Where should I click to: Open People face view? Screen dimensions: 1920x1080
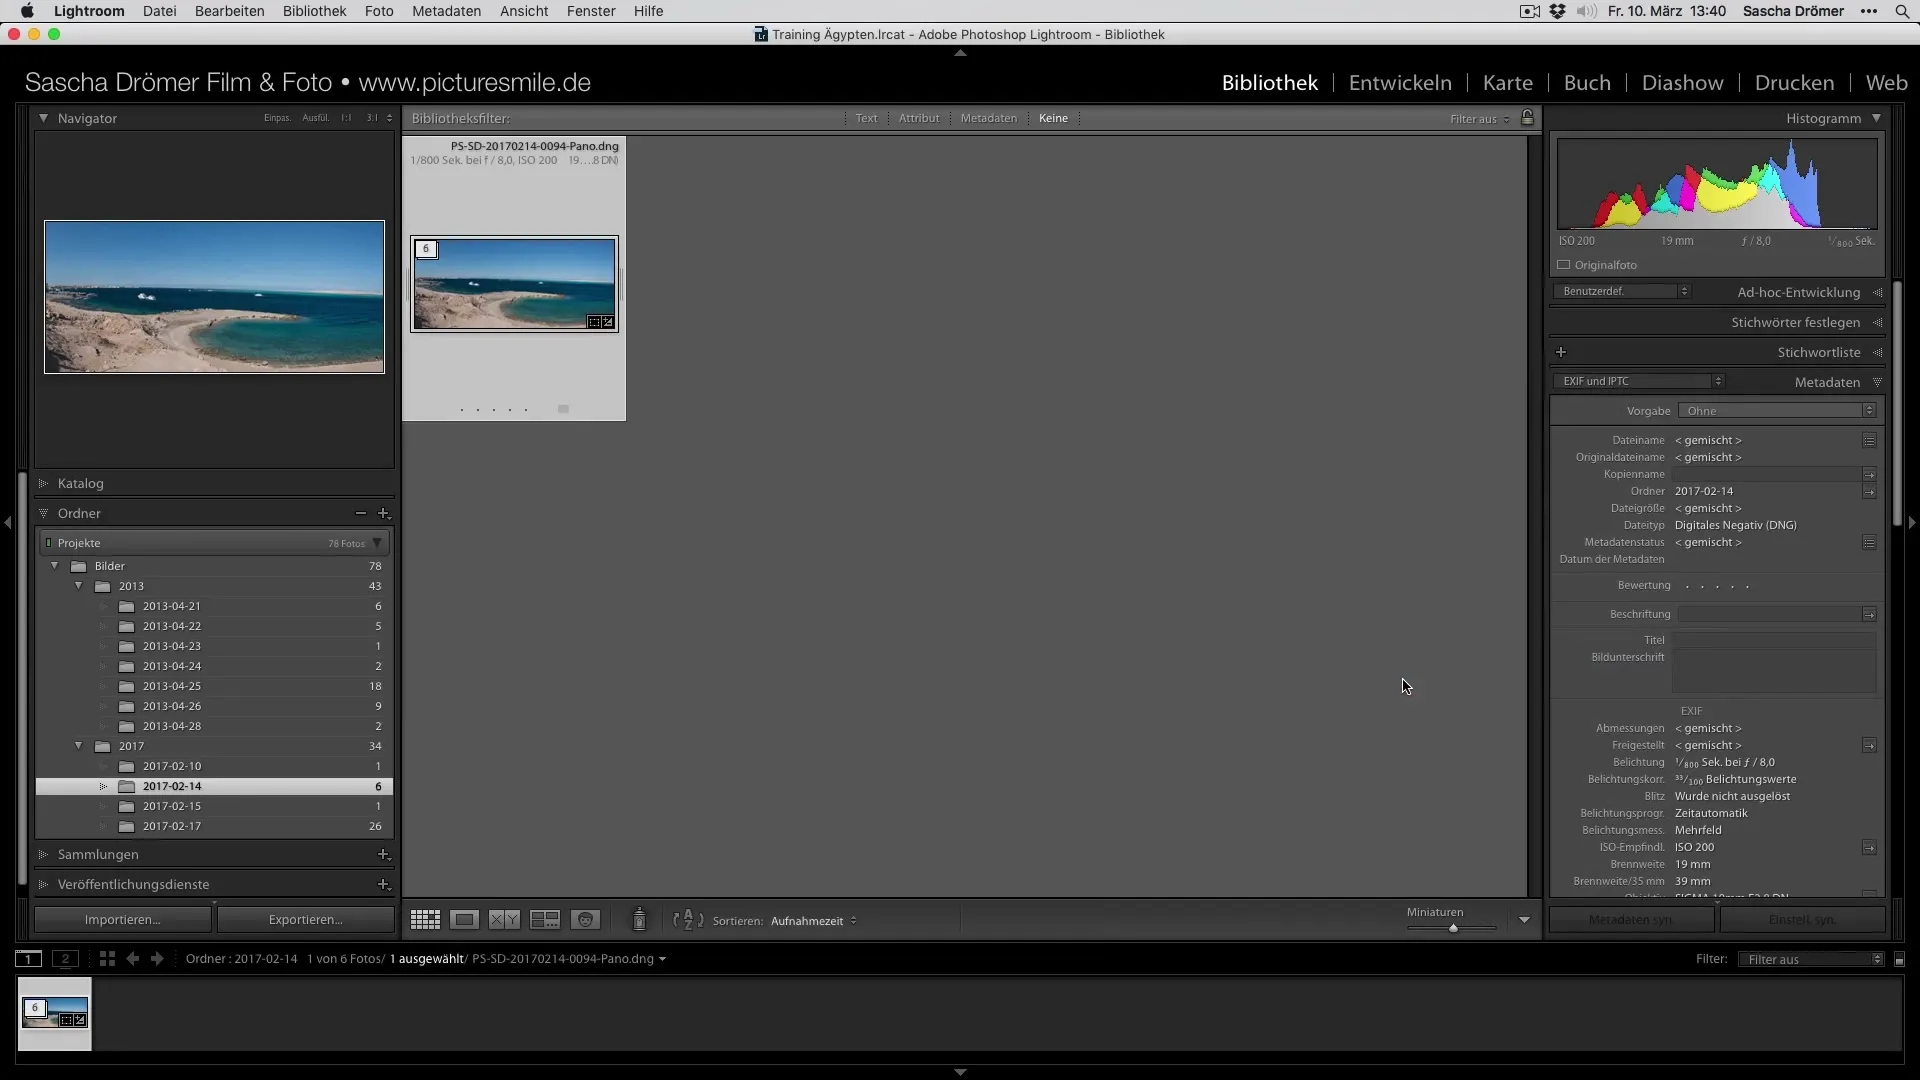point(586,920)
